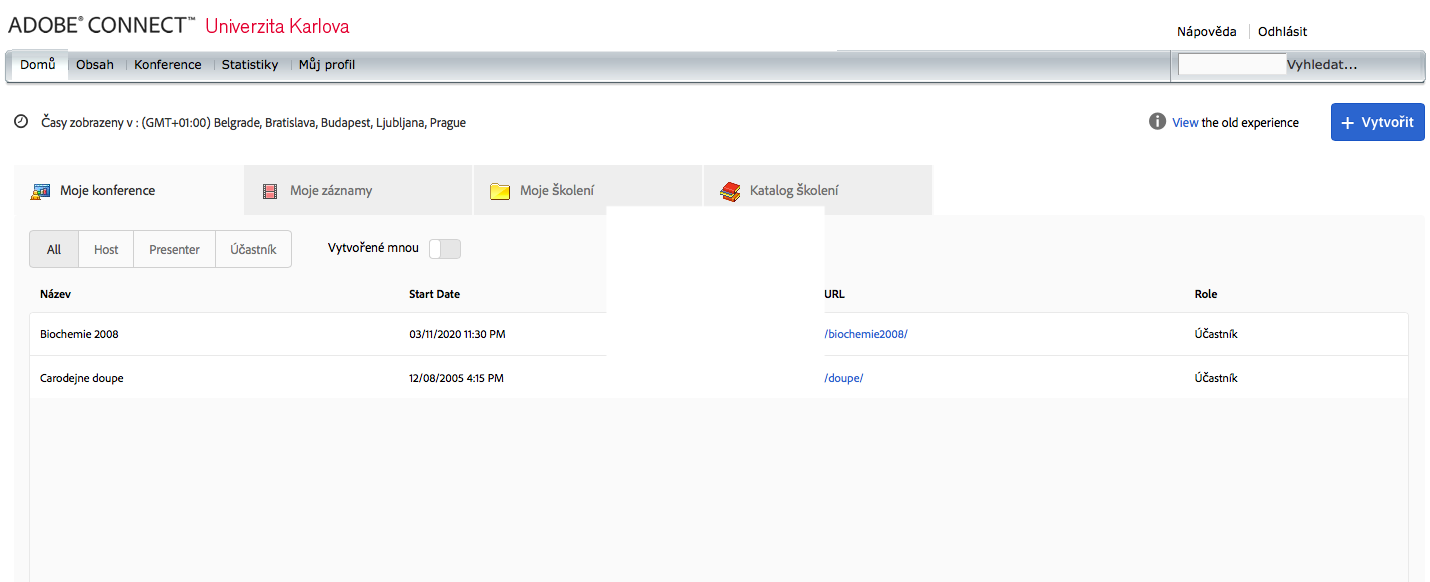This screenshot has height=582, width=1430.
Task: Open Můj profil page
Action: 327,65
